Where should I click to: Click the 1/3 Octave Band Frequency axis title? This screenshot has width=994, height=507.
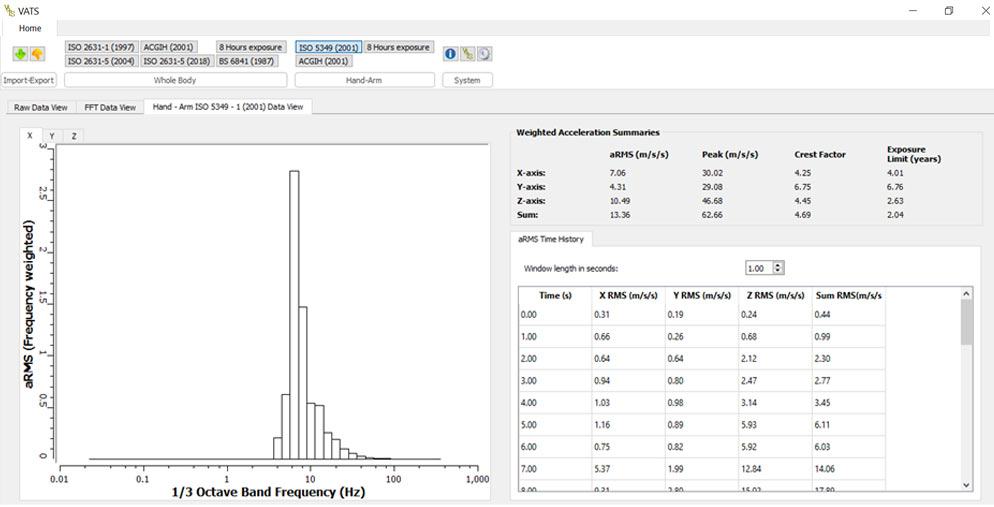pos(268,492)
